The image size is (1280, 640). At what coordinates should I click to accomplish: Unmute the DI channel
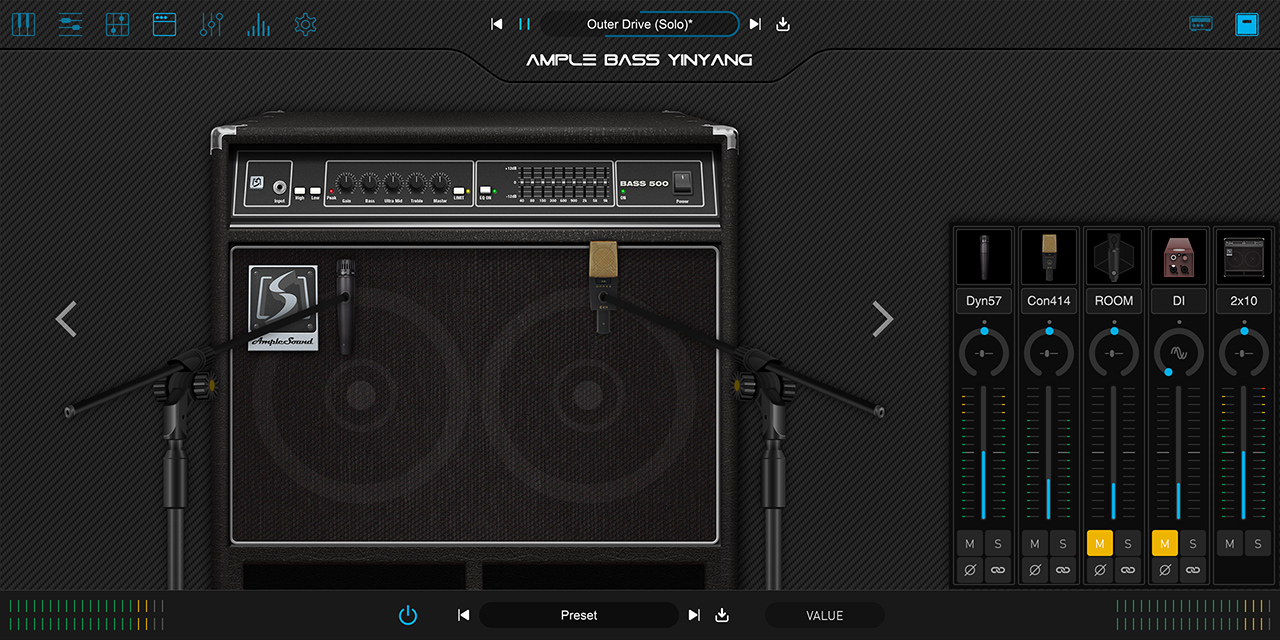click(x=1164, y=544)
